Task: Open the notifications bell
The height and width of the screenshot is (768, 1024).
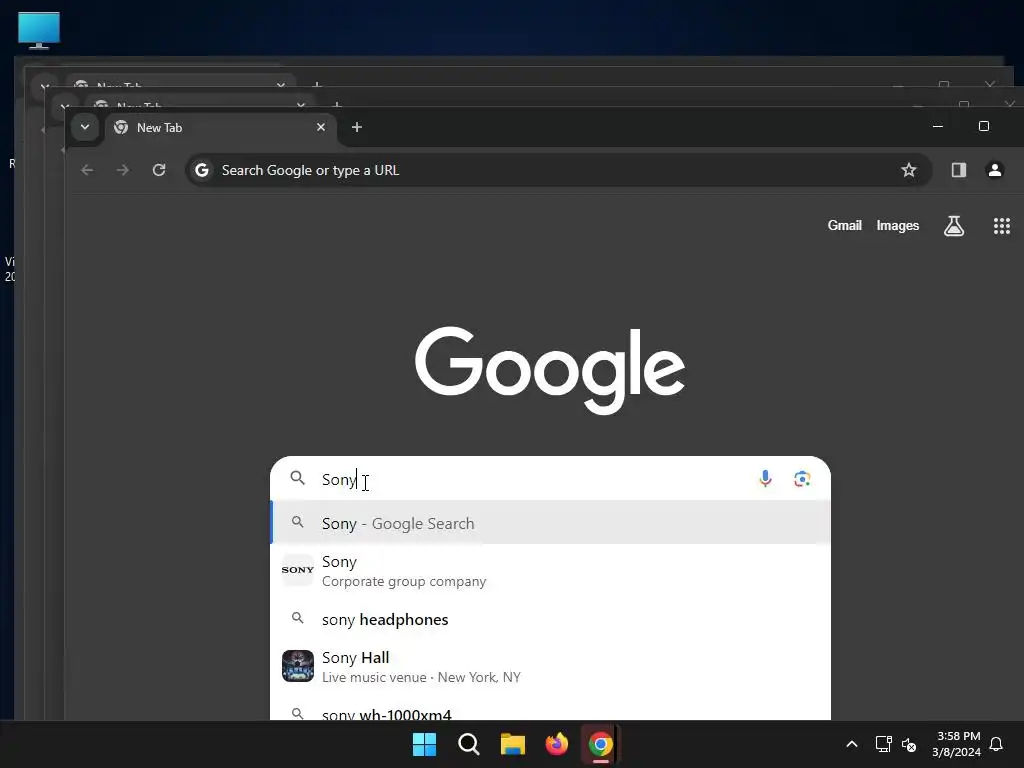Action: (x=997, y=744)
